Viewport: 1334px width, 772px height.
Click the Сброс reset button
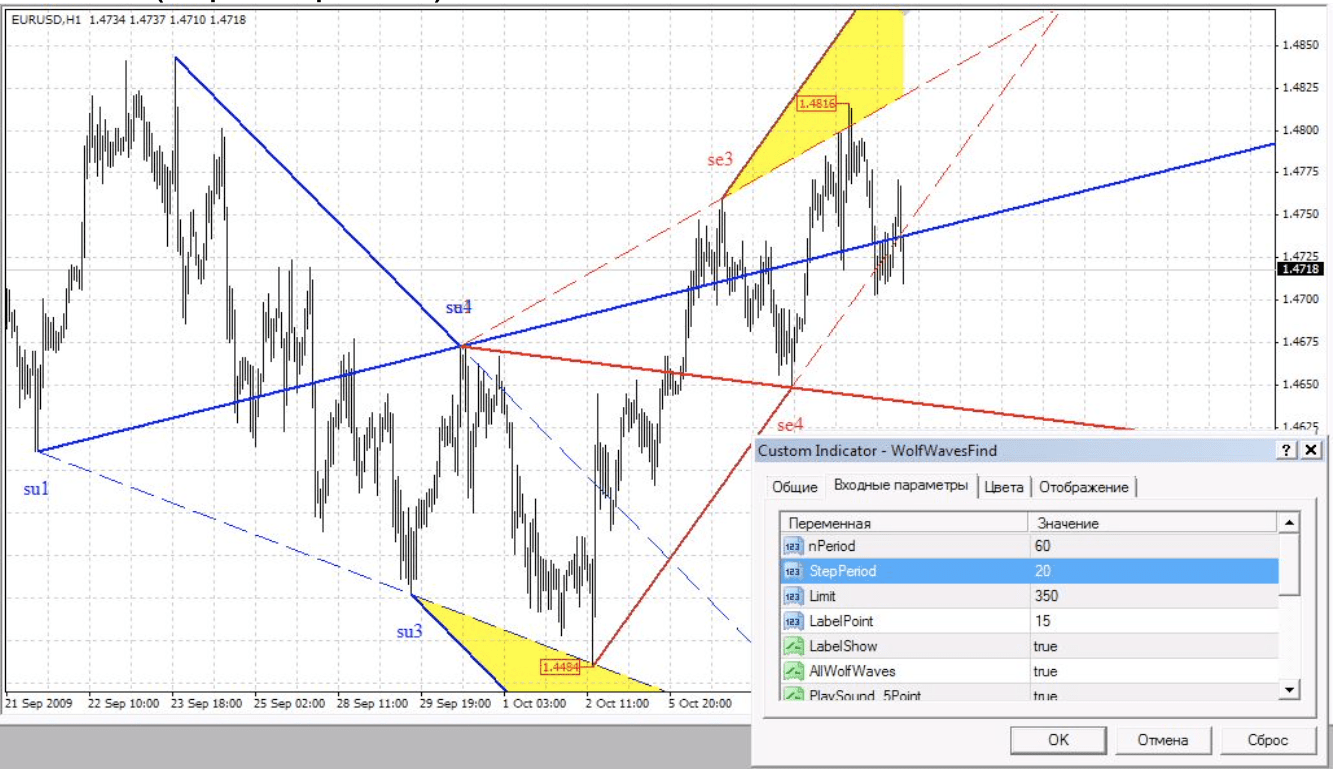1266,740
